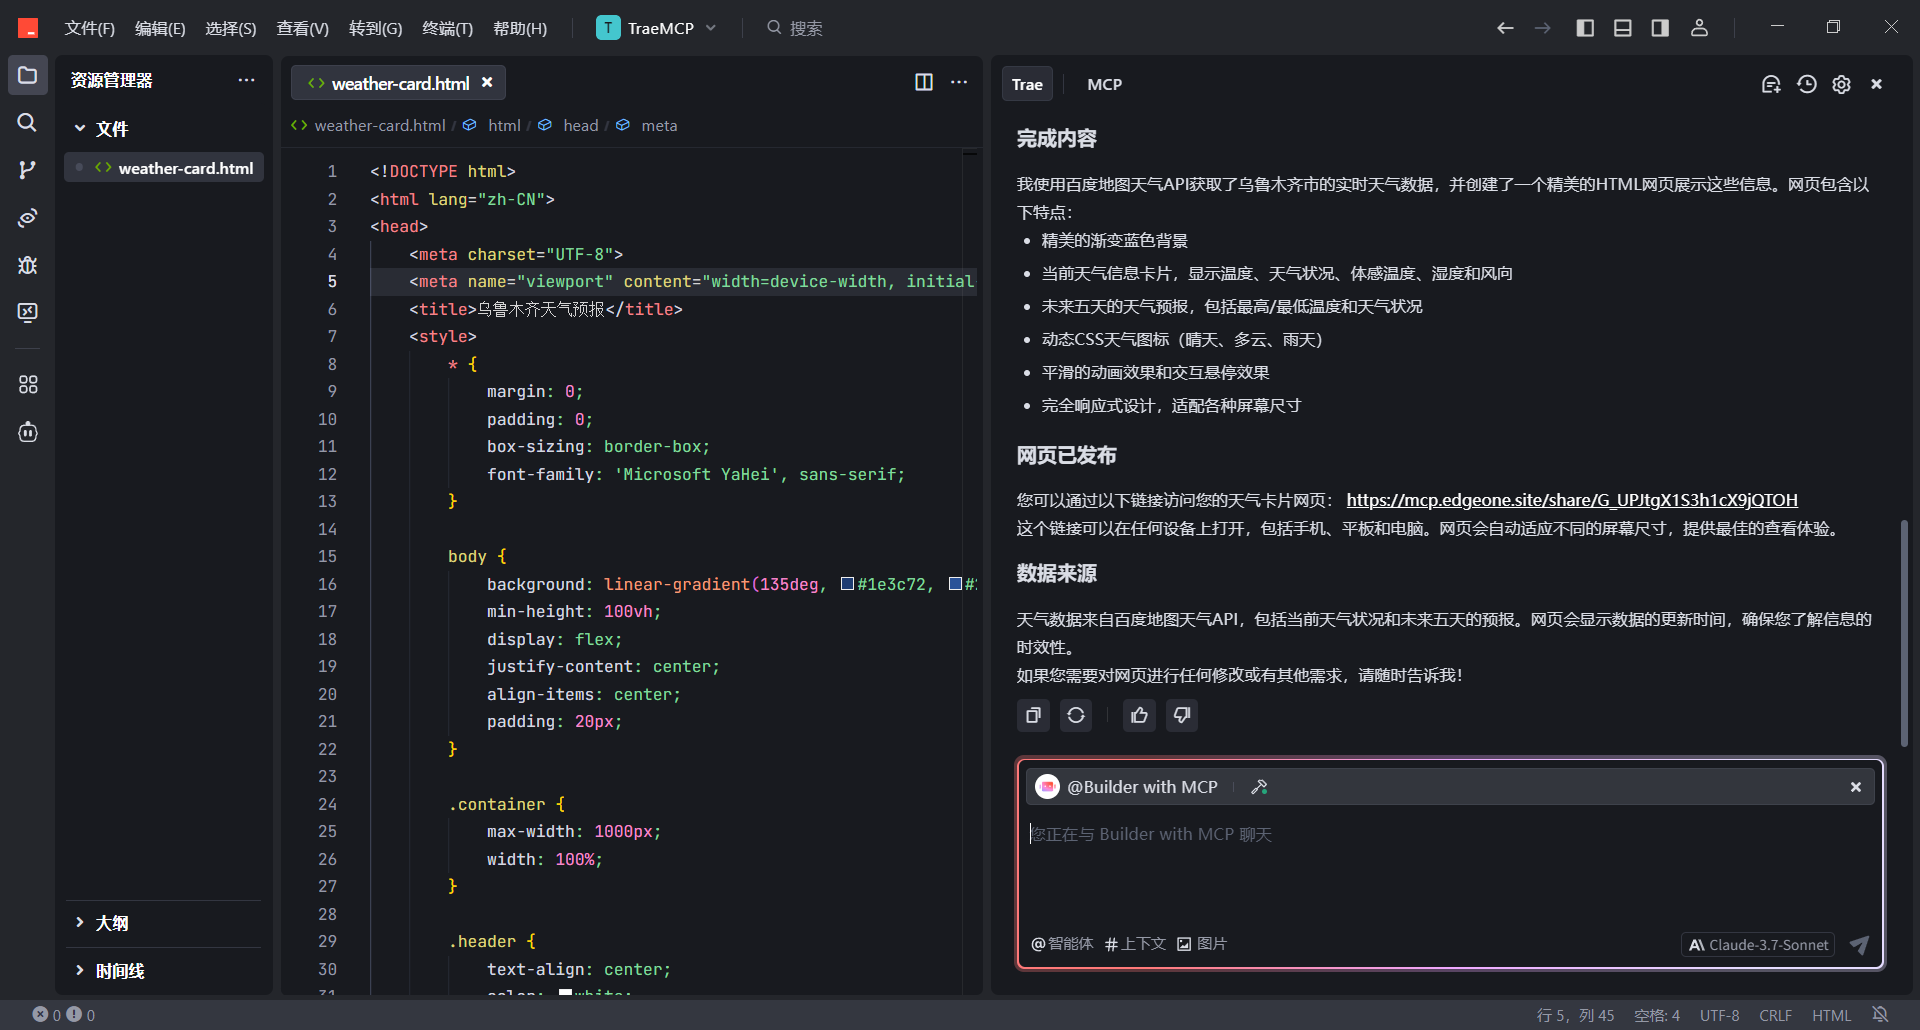Dislike the response with thumbs down

(1182, 715)
